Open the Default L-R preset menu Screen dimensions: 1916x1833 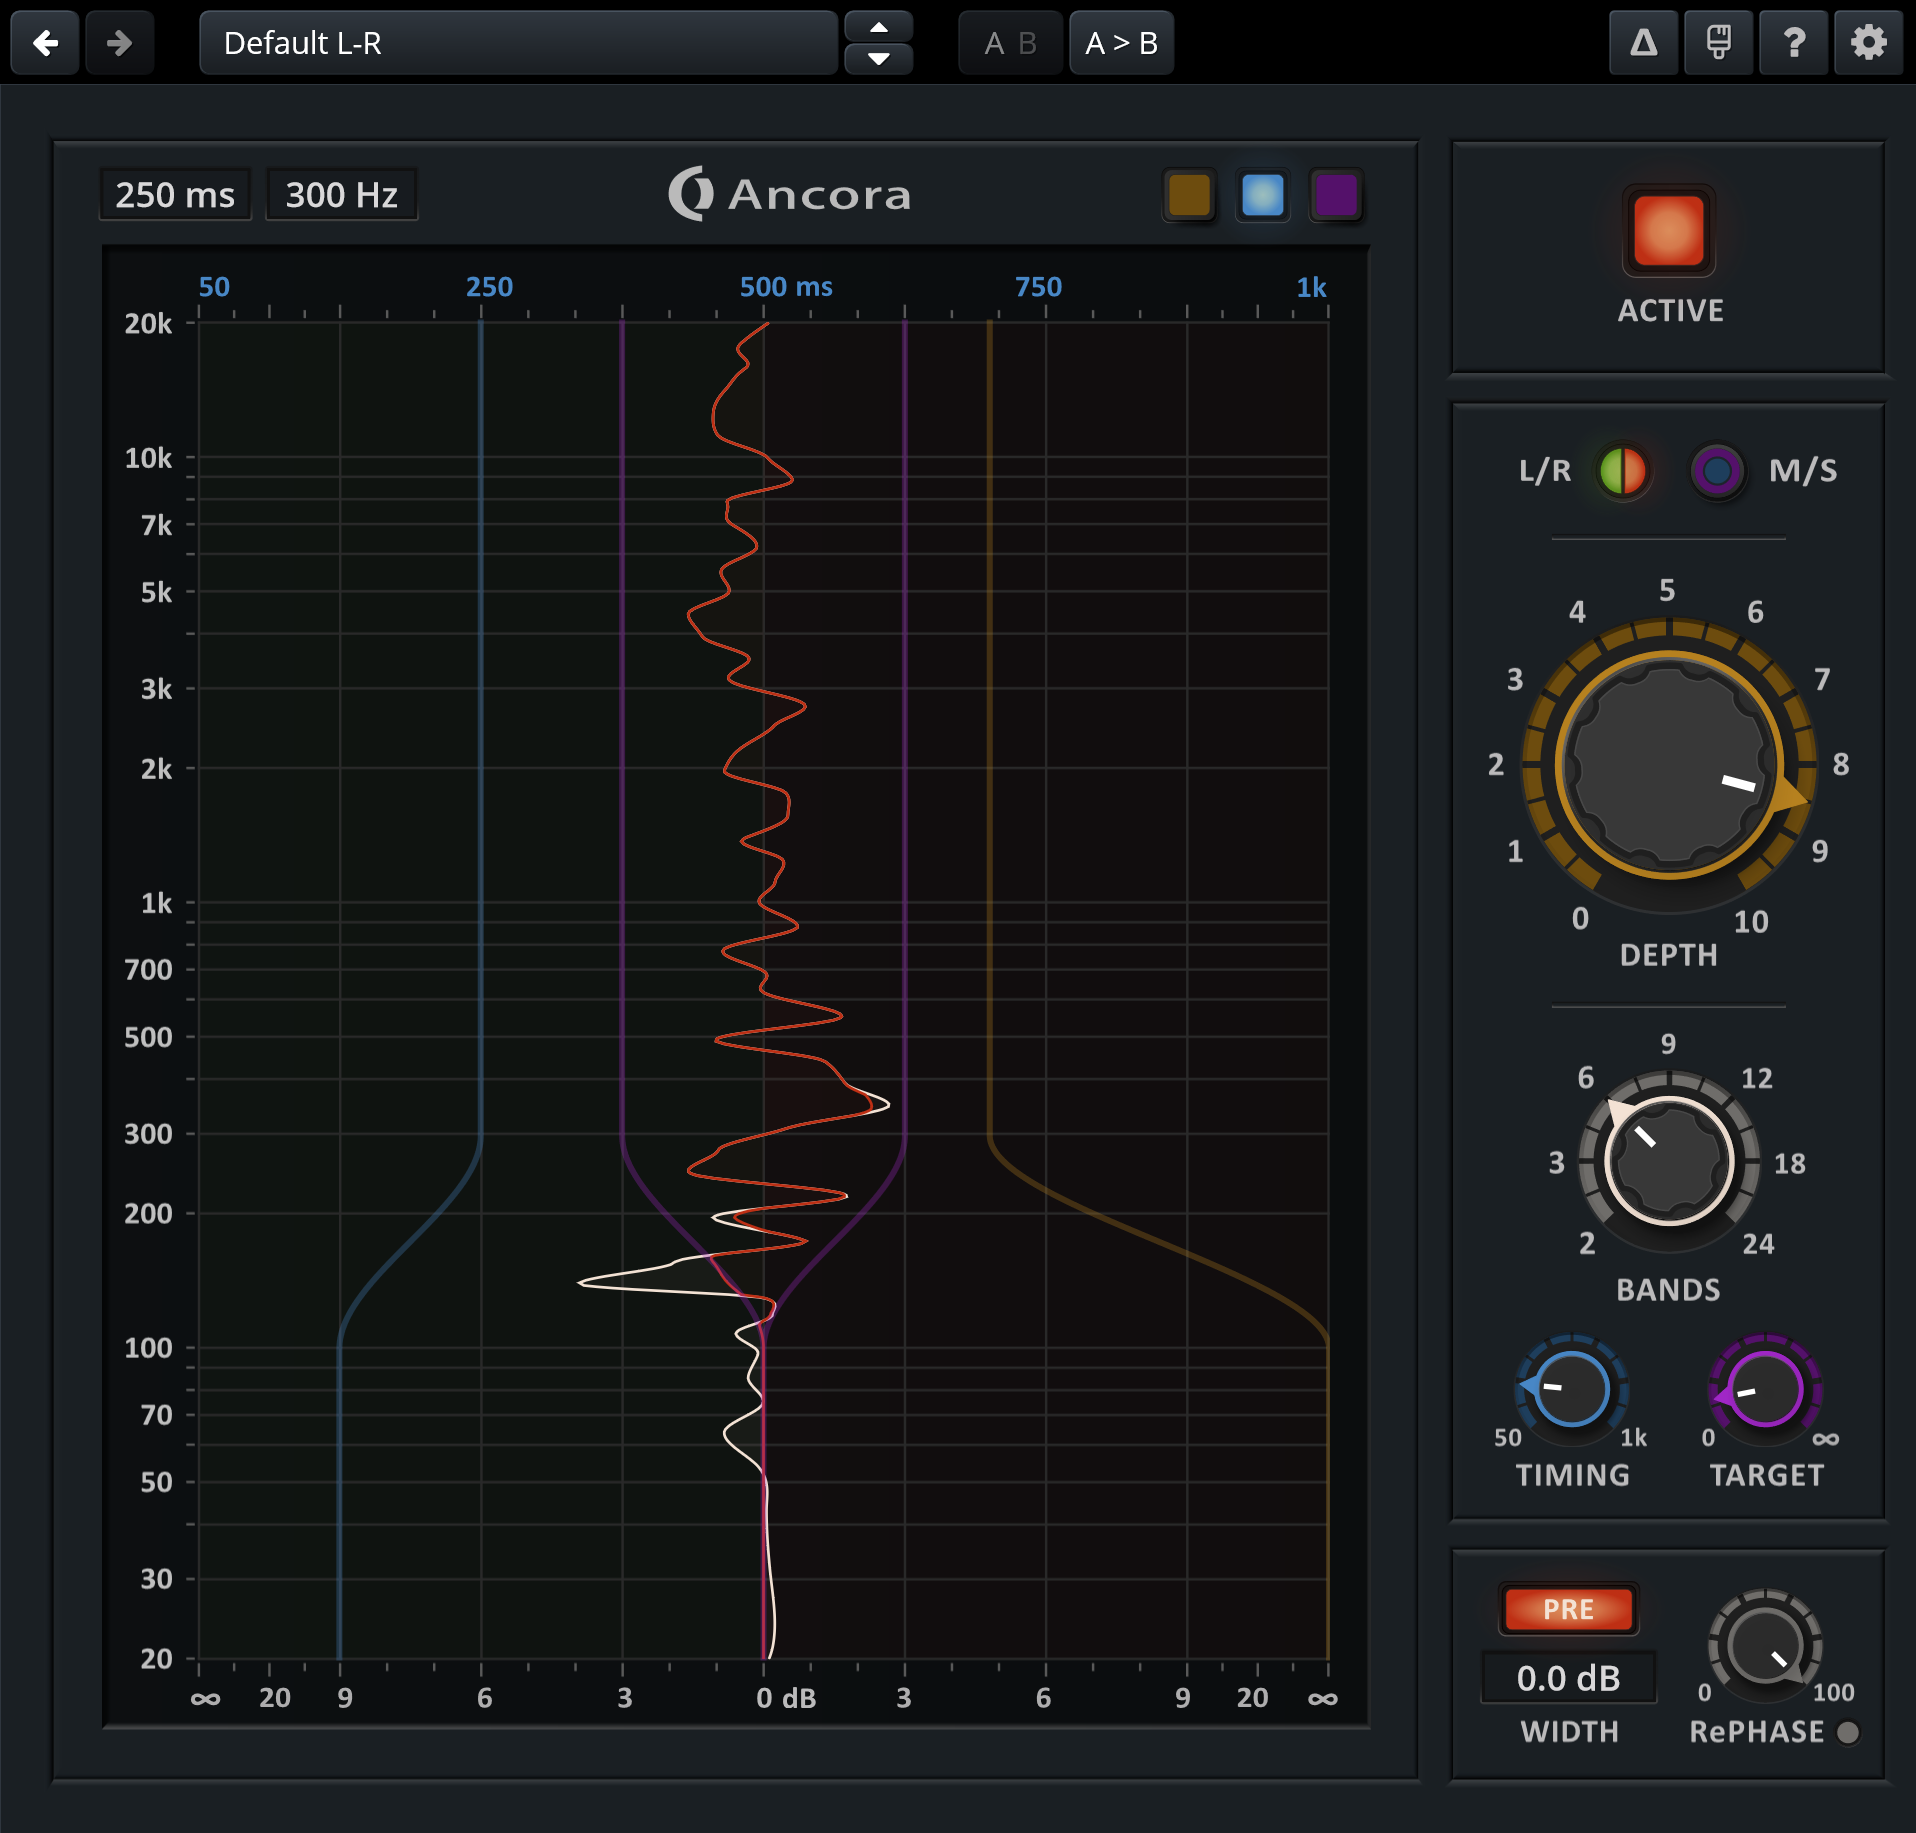point(518,43)
